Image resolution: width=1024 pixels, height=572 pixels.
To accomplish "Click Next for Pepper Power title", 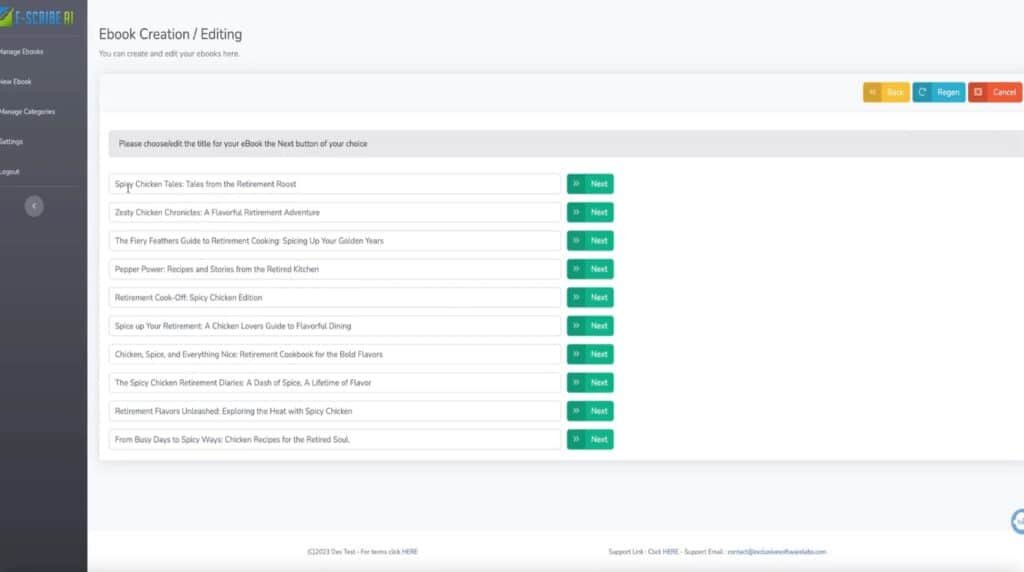I will (x=590, y=269).
